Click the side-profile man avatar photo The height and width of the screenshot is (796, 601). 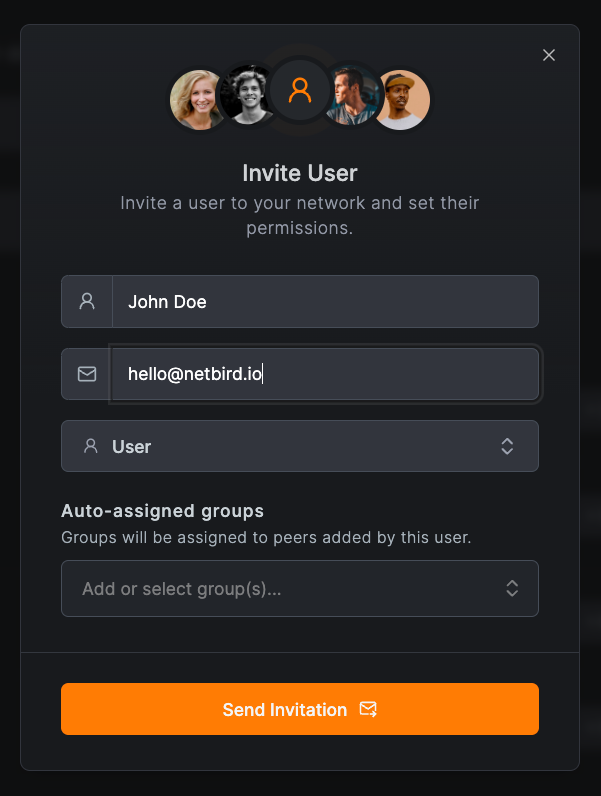(354, 96)
